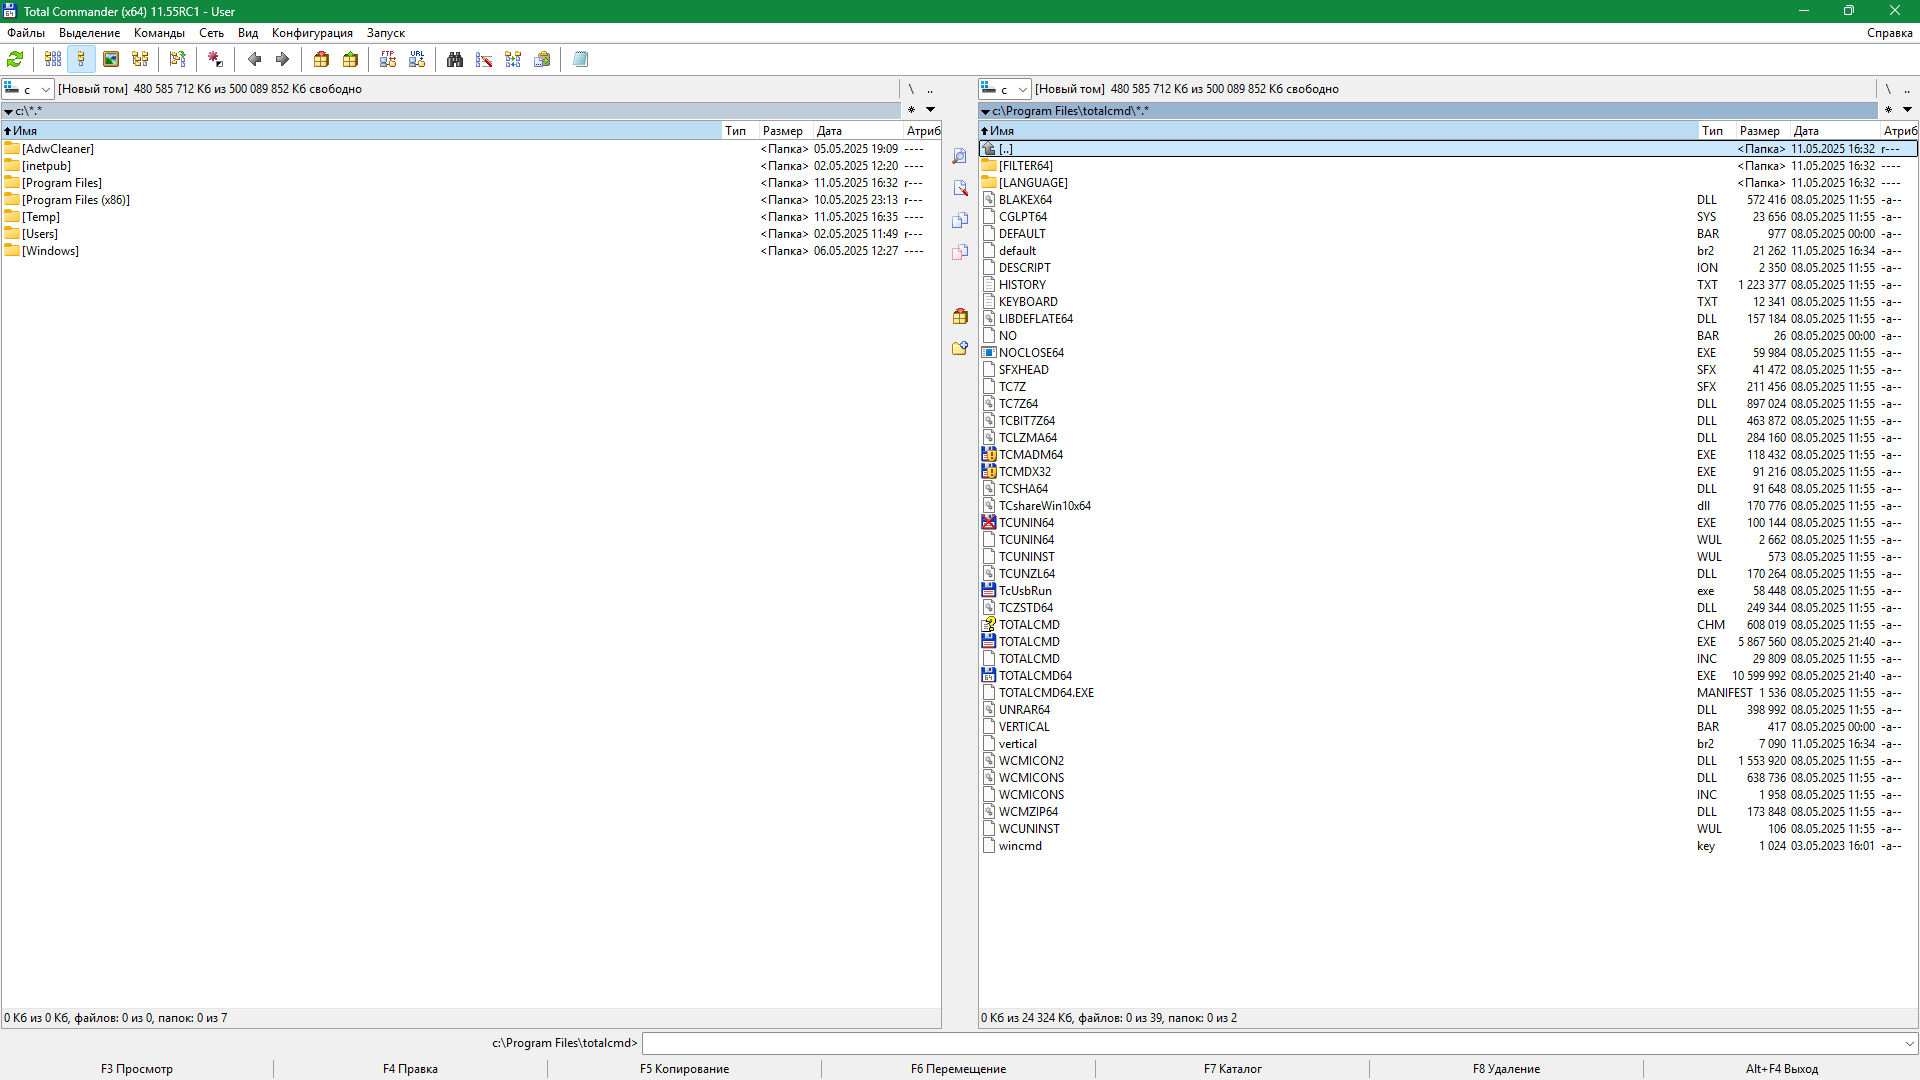The height and width of the screenshot is (1080, 1920).
Task: Click the command line input field
Action: (1270, 1043)
